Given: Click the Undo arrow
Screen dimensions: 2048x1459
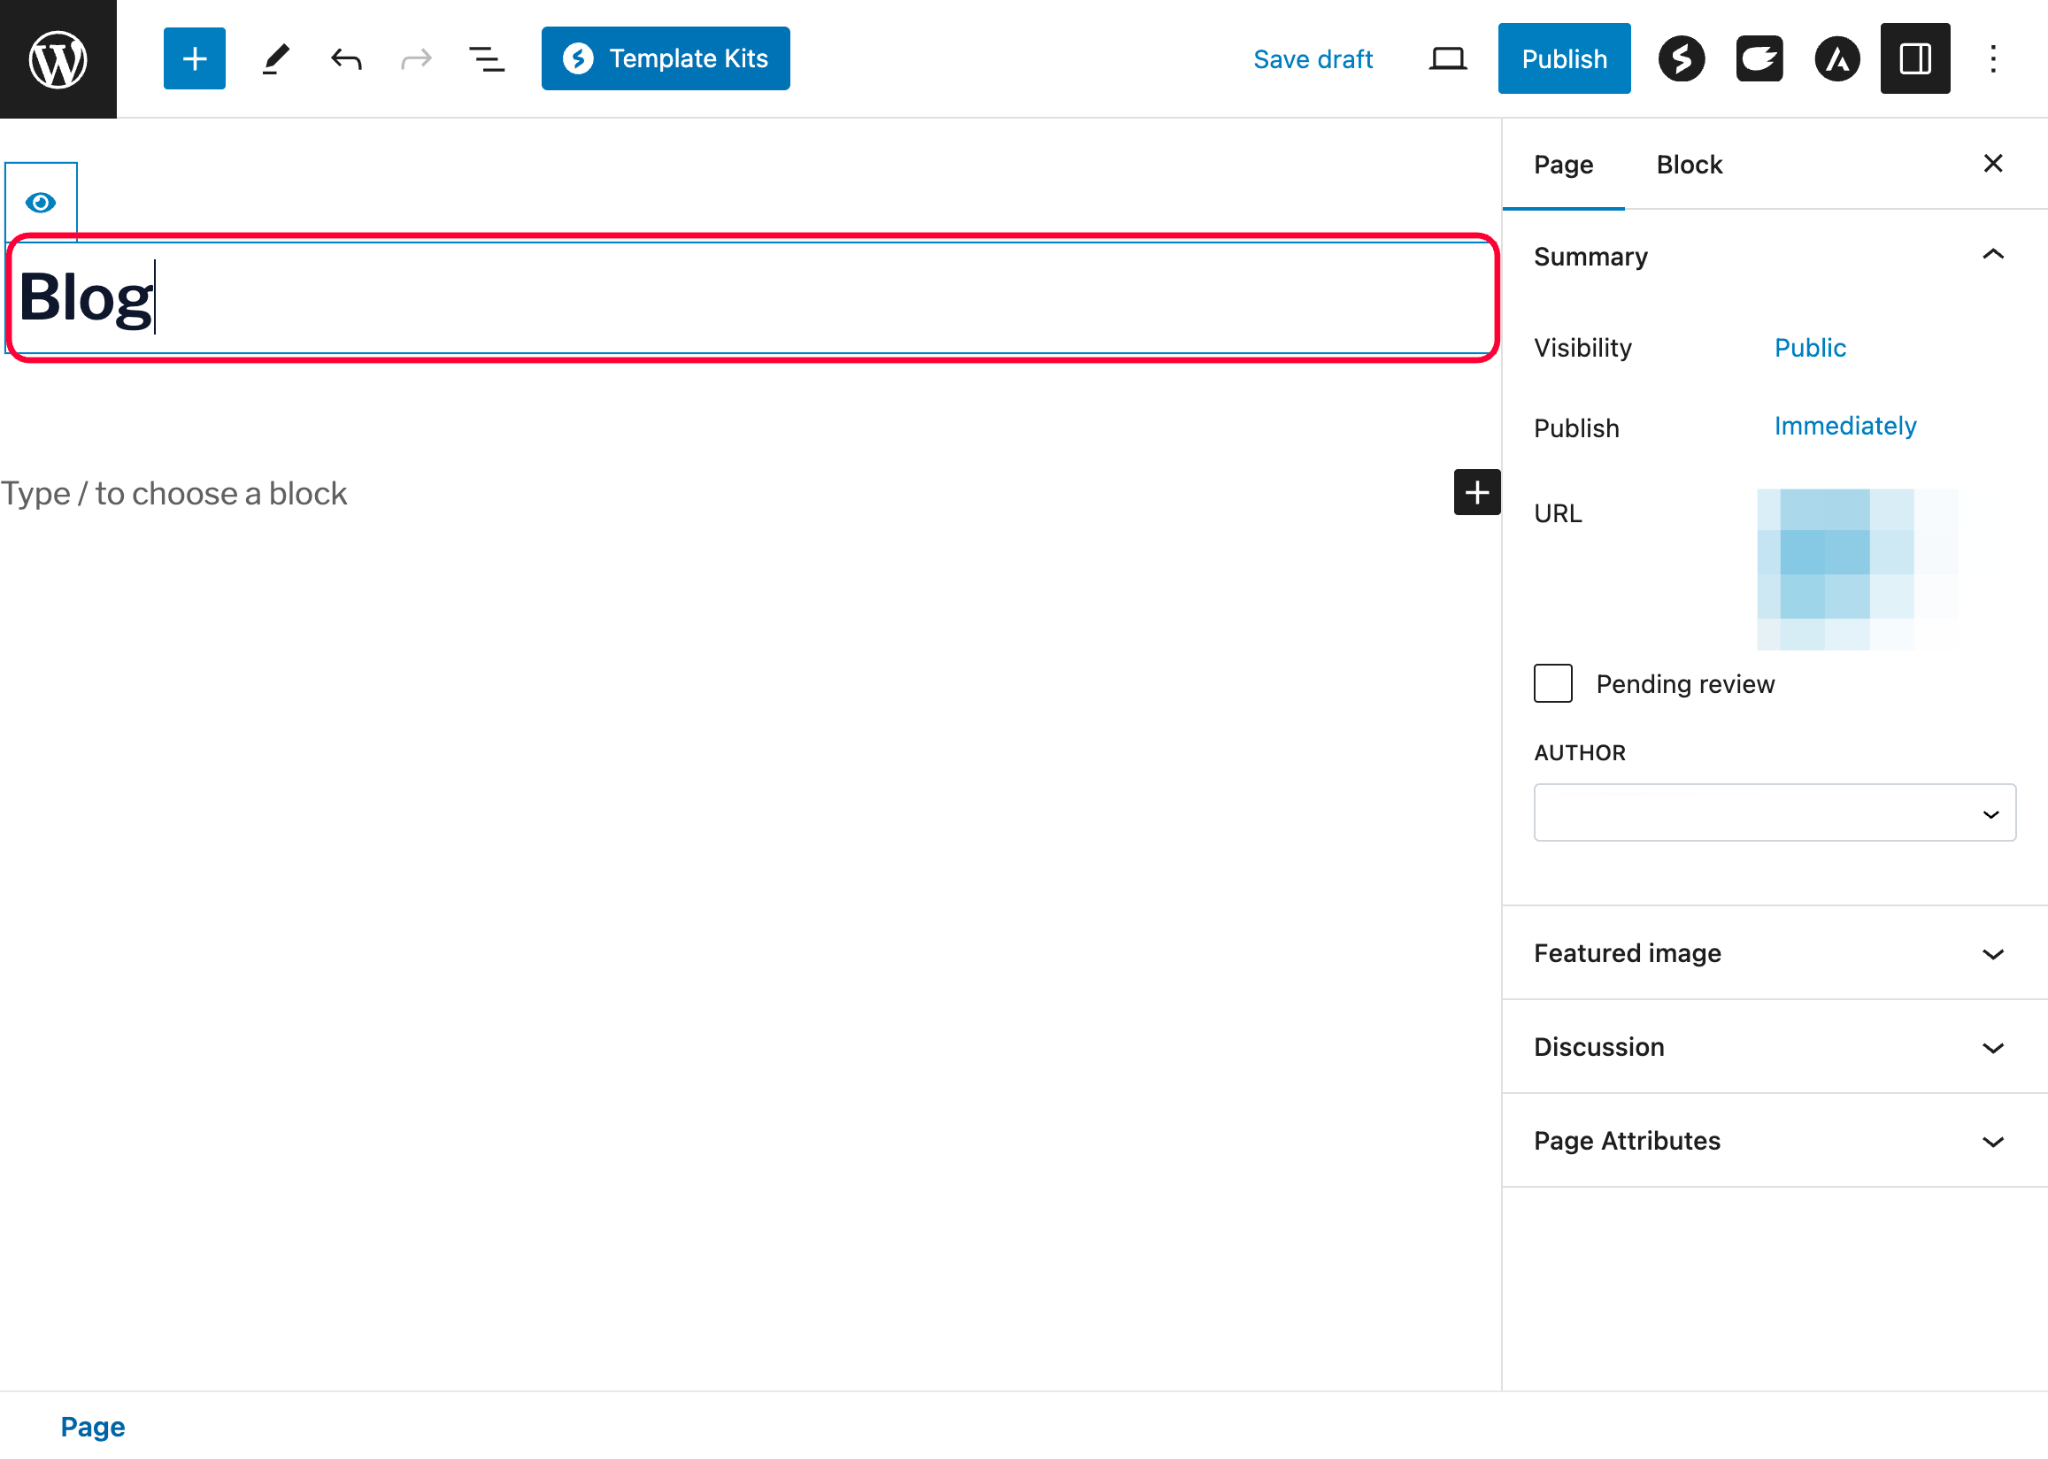Looking at the screenshot, I should click(346, 59).
